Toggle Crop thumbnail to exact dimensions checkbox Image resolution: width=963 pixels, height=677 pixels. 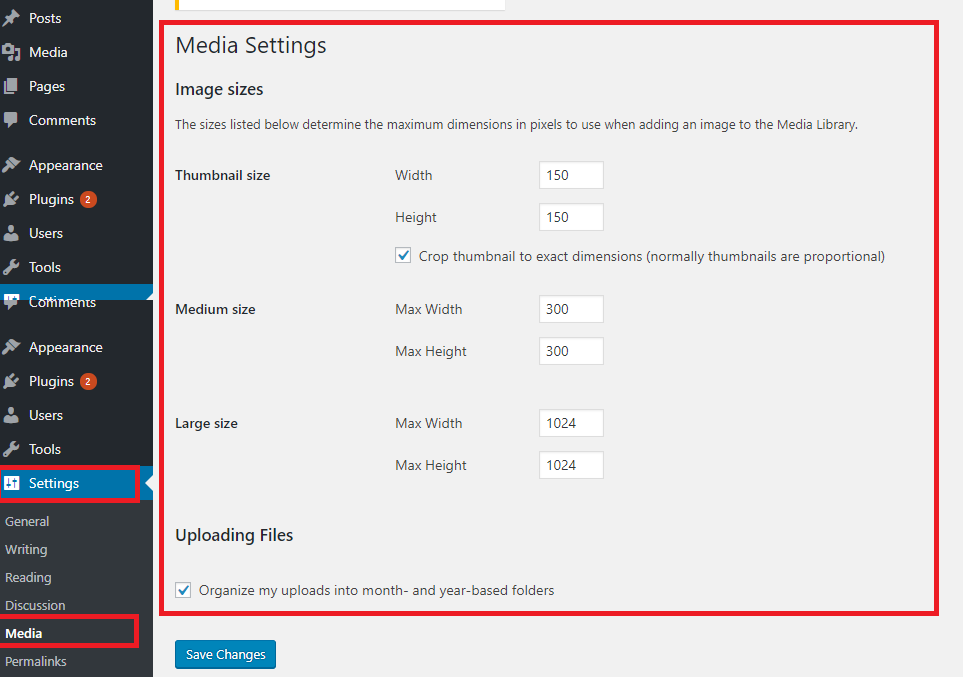pyautogui.click(x=404, y=256)
